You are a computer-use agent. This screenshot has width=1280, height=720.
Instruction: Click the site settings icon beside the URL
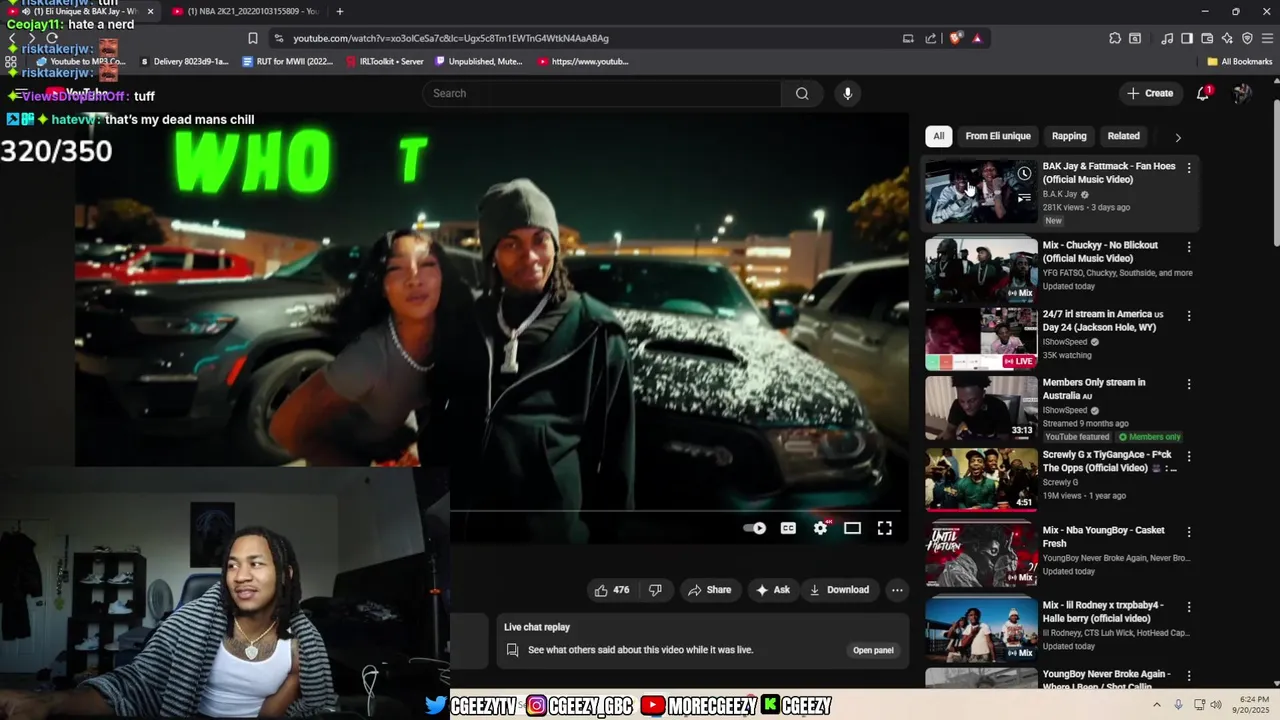[x=278, y=38]
